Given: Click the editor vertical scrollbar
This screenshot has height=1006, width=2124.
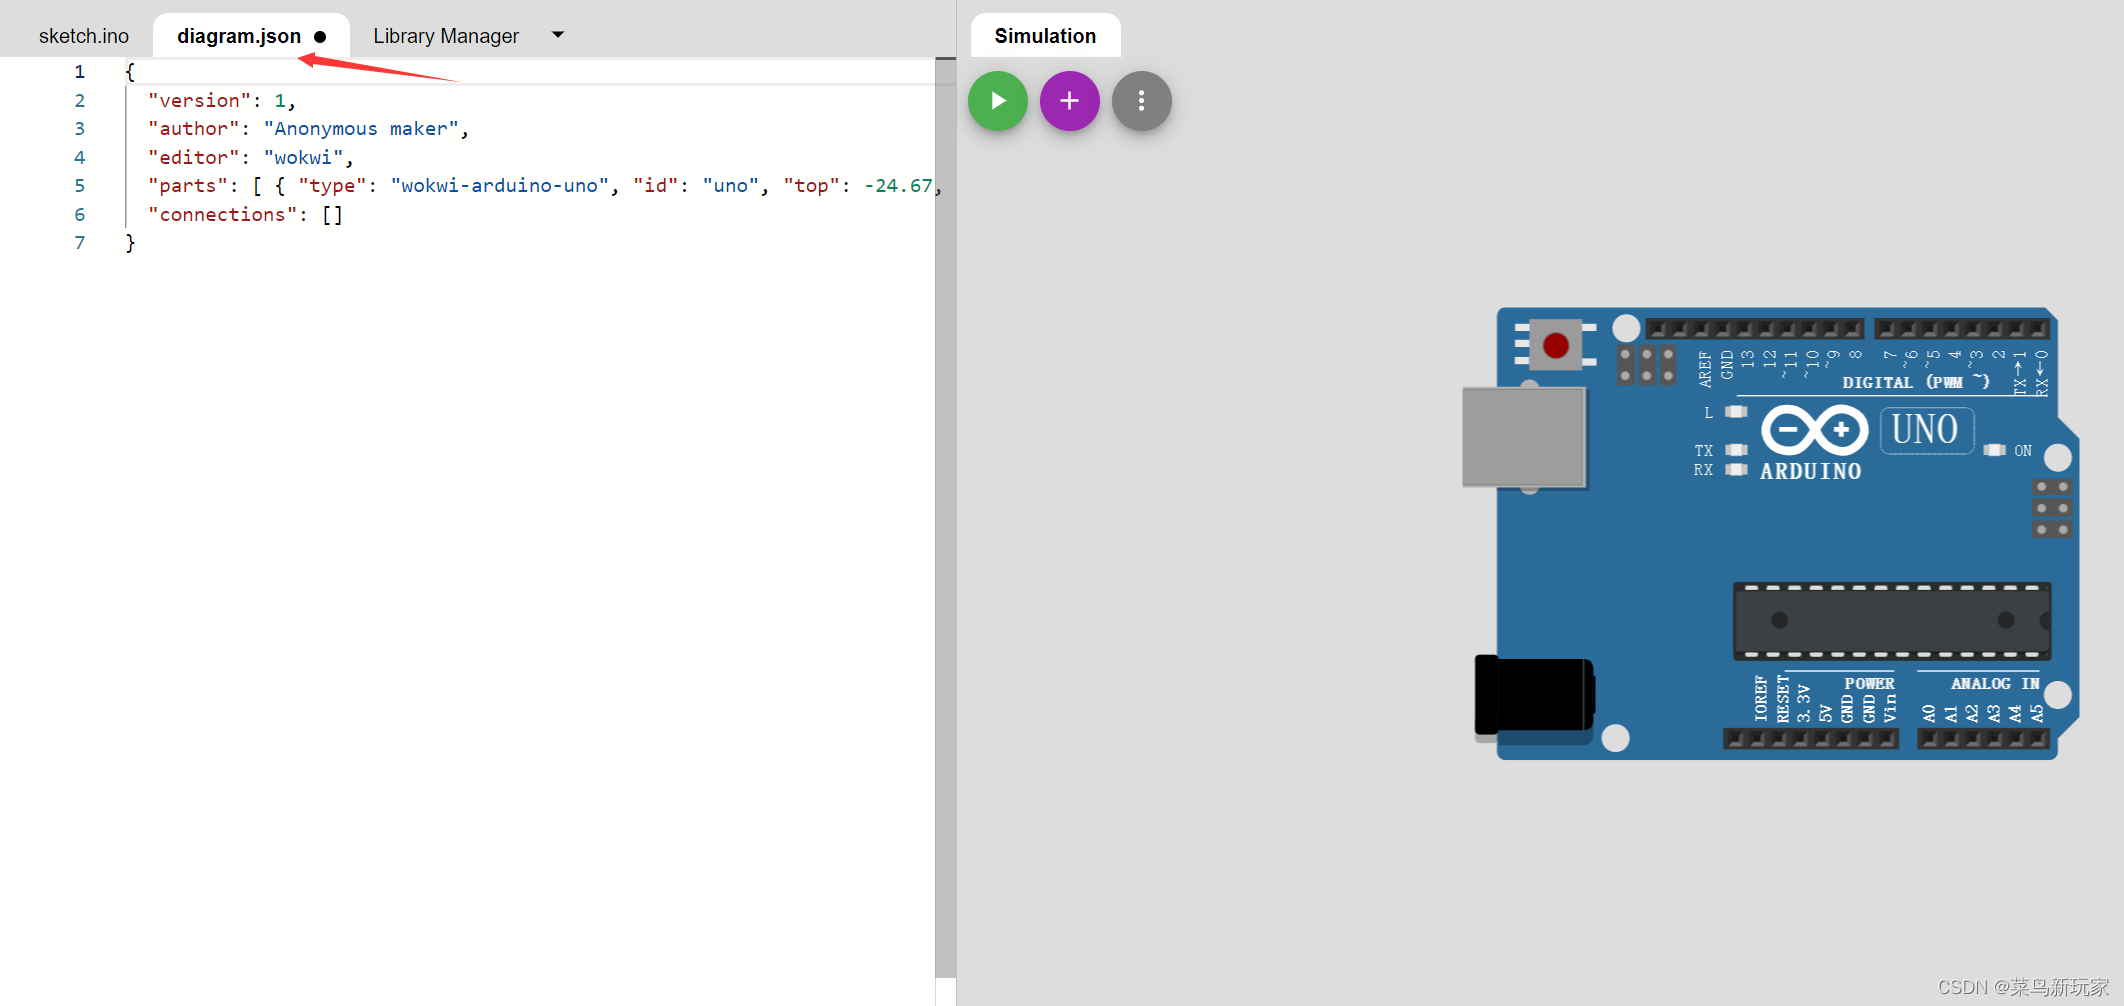Looking at the screenshot, I should 945,517.
